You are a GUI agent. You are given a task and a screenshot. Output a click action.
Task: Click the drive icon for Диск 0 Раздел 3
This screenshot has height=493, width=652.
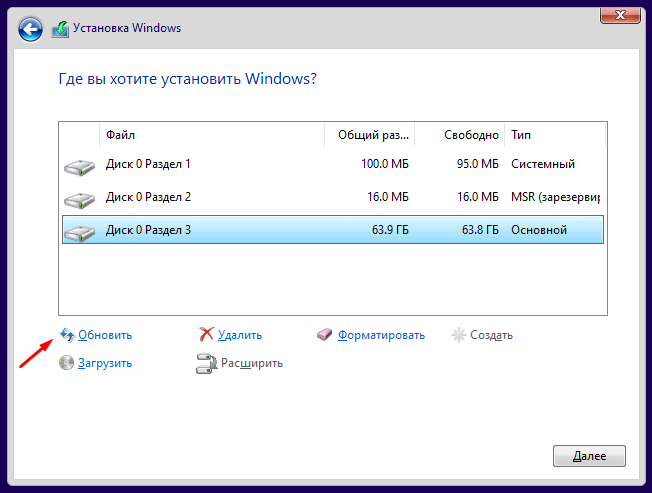tap(79, 233)
